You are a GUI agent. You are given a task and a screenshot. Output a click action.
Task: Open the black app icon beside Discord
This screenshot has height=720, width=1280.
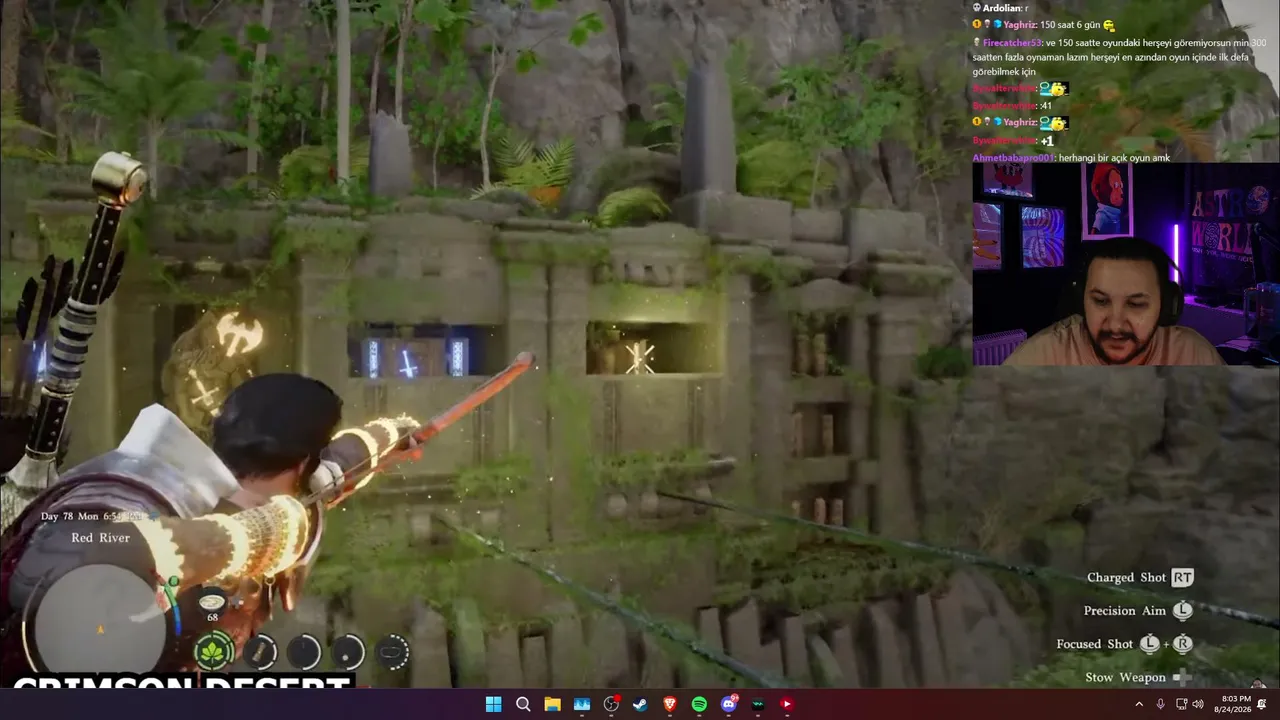(x=758, y=704)
